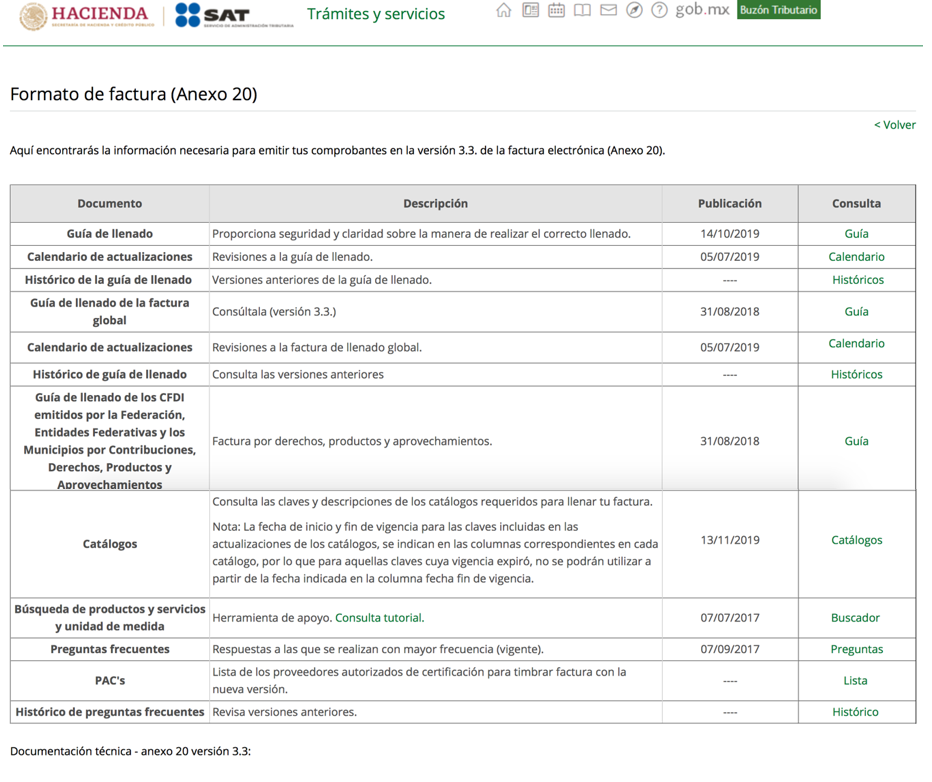Click date 05/07/2019 beside Revisiones a la guía de llenado
932x782 pixels.
coord(730,257)
